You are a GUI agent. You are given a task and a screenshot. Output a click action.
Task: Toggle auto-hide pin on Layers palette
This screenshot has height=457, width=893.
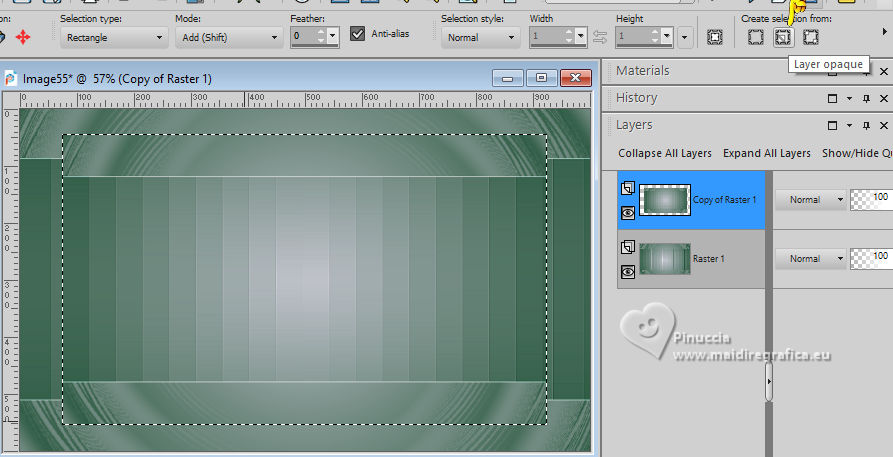[866, 125]
